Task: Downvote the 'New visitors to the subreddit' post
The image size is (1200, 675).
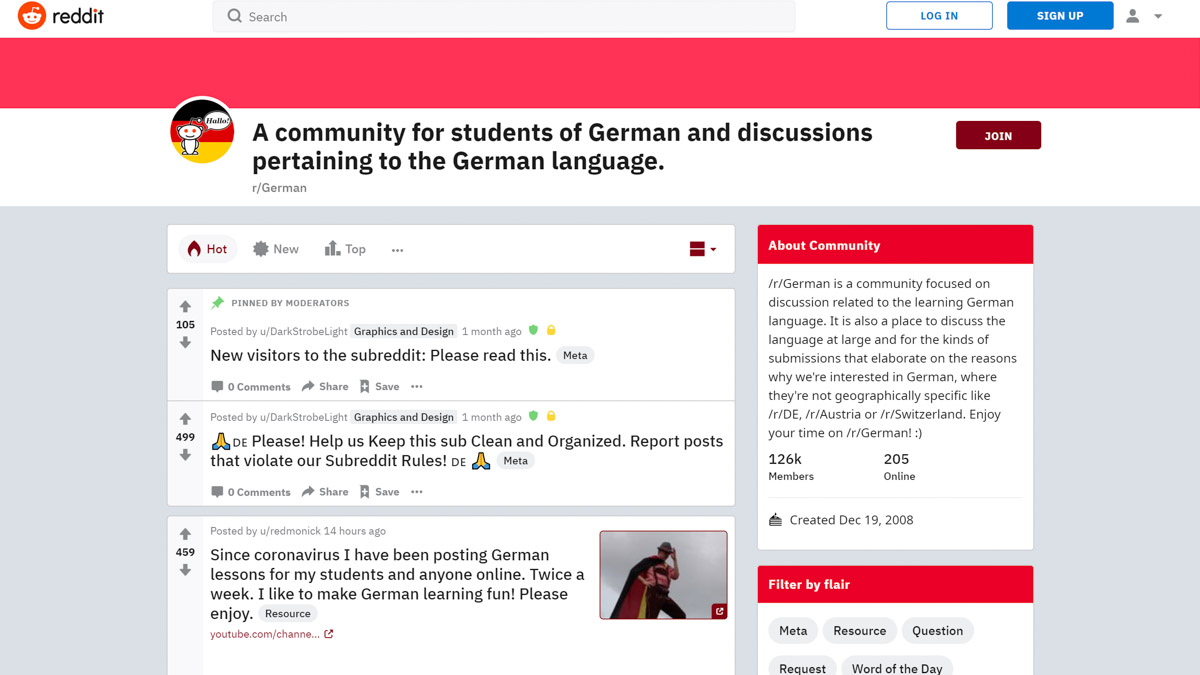Action: click(185, 343)
